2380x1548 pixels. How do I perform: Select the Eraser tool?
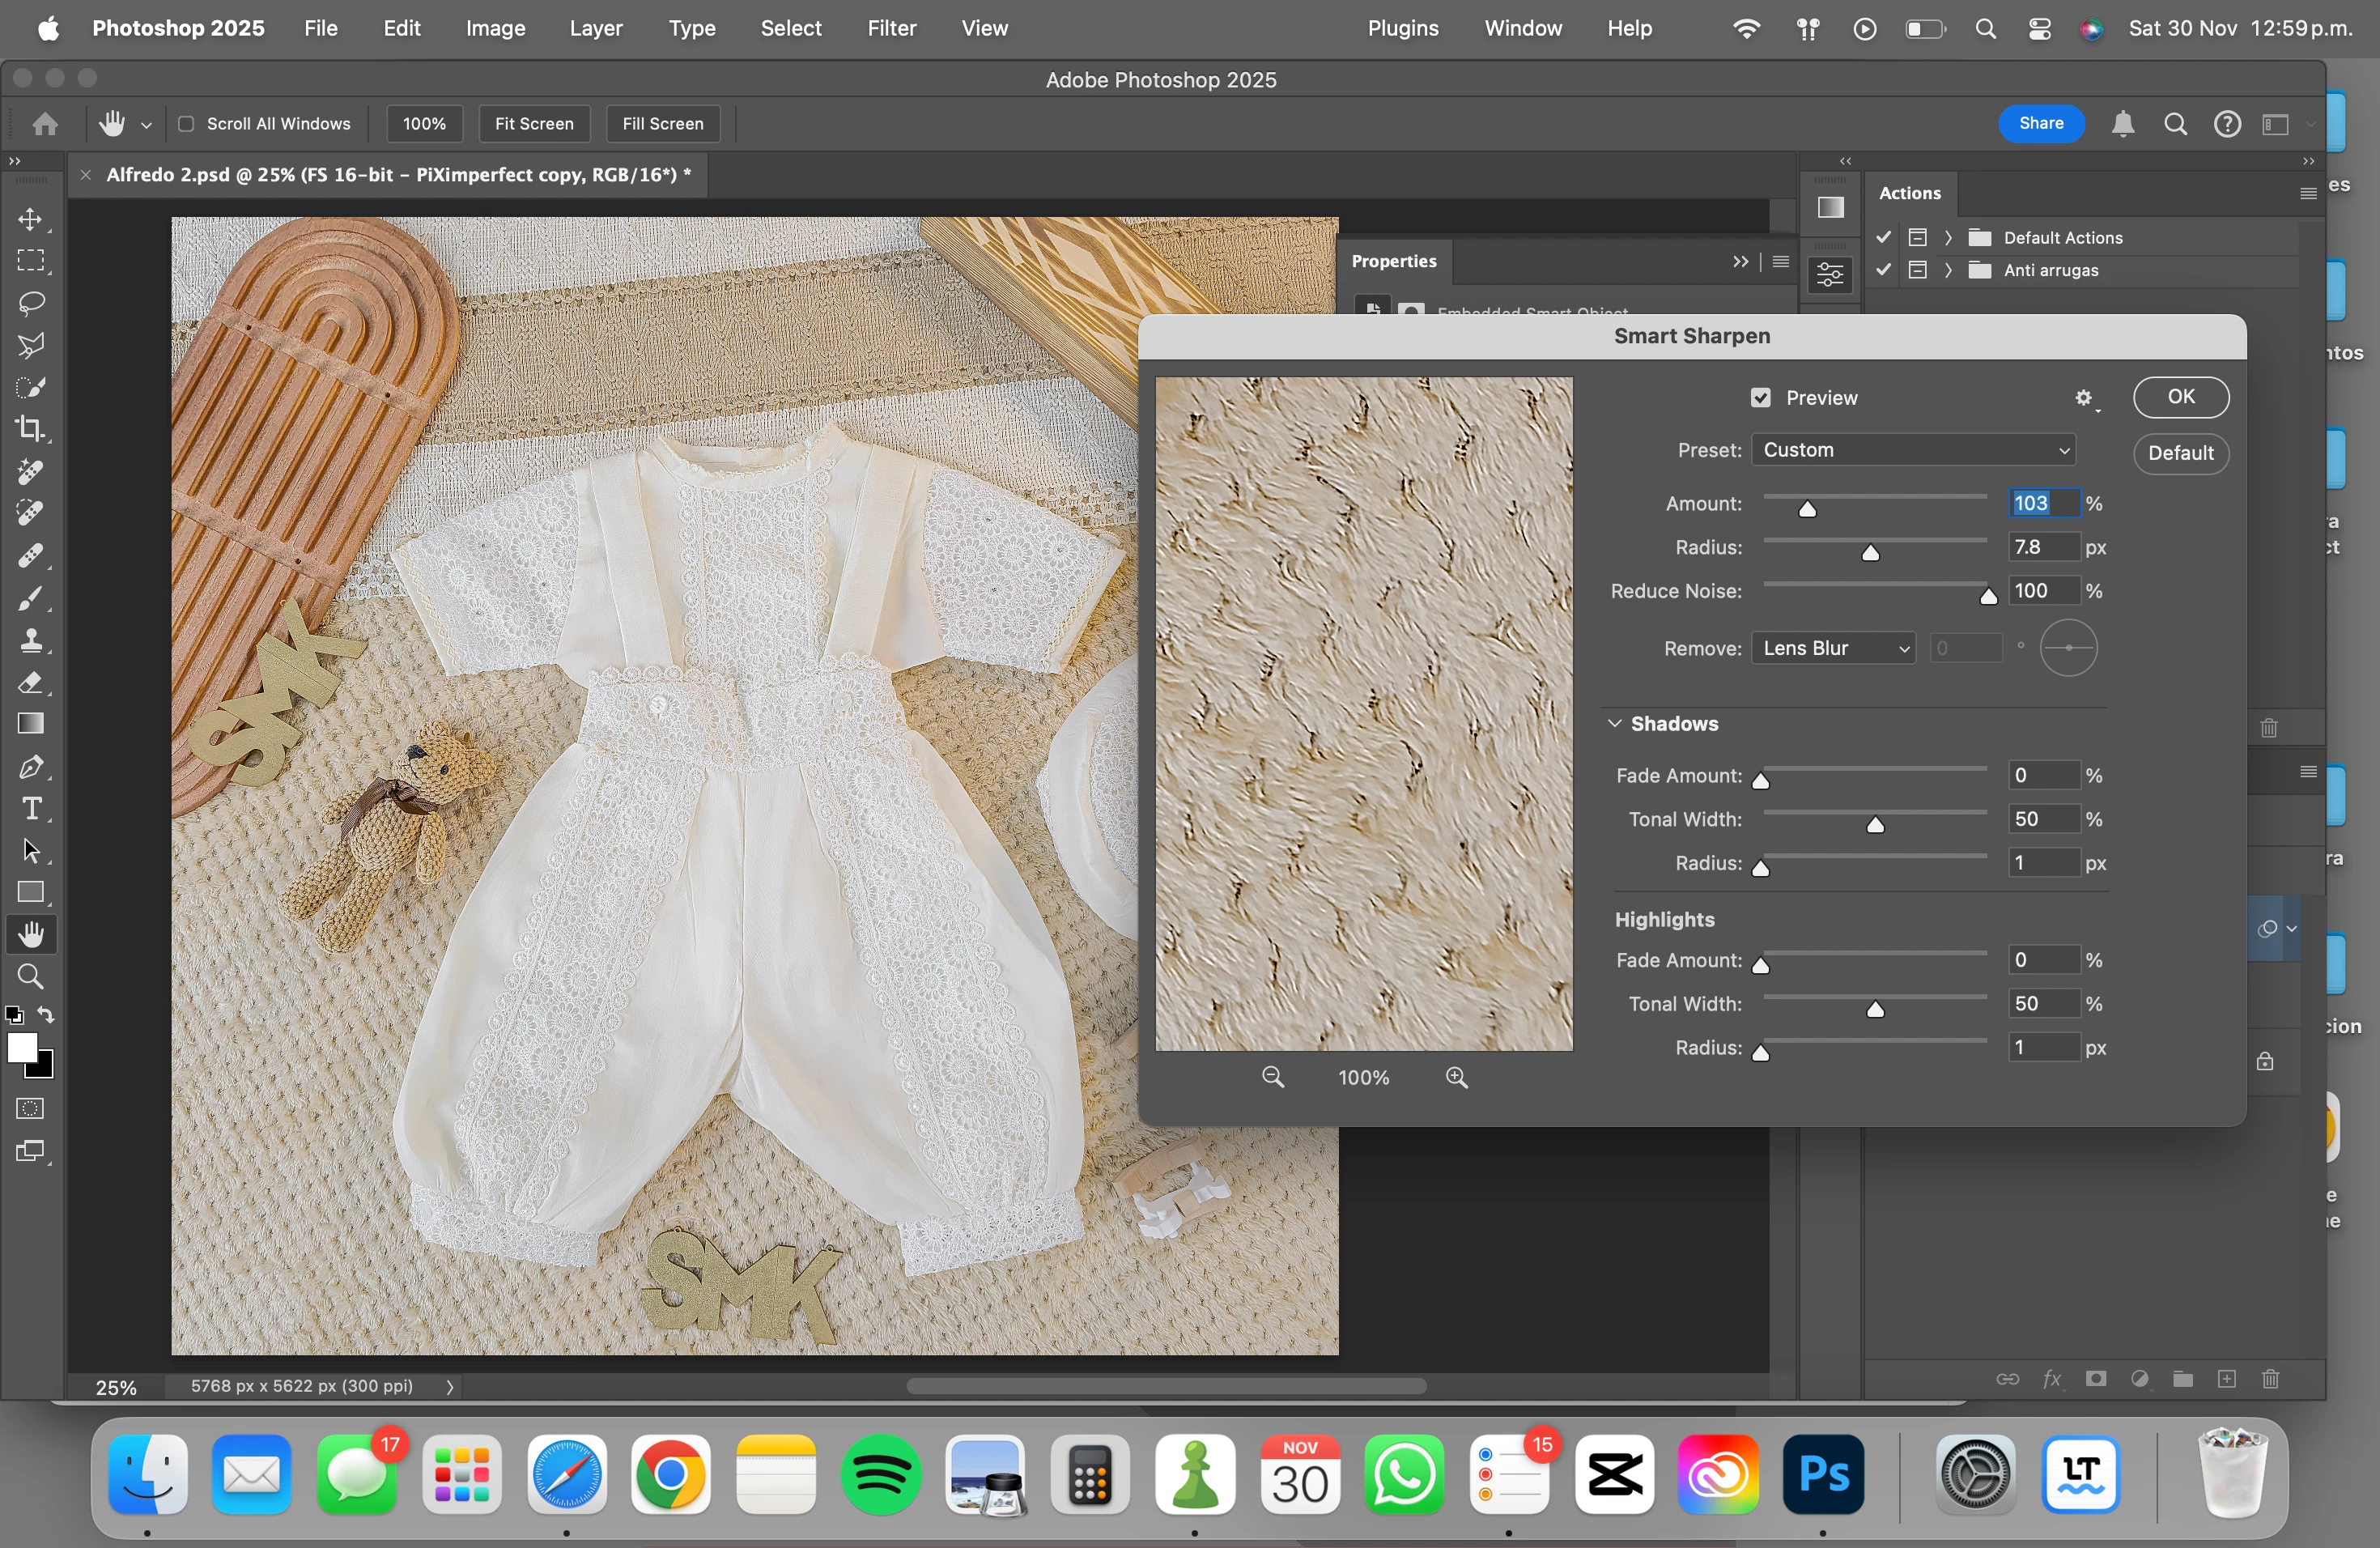[31, 683]
